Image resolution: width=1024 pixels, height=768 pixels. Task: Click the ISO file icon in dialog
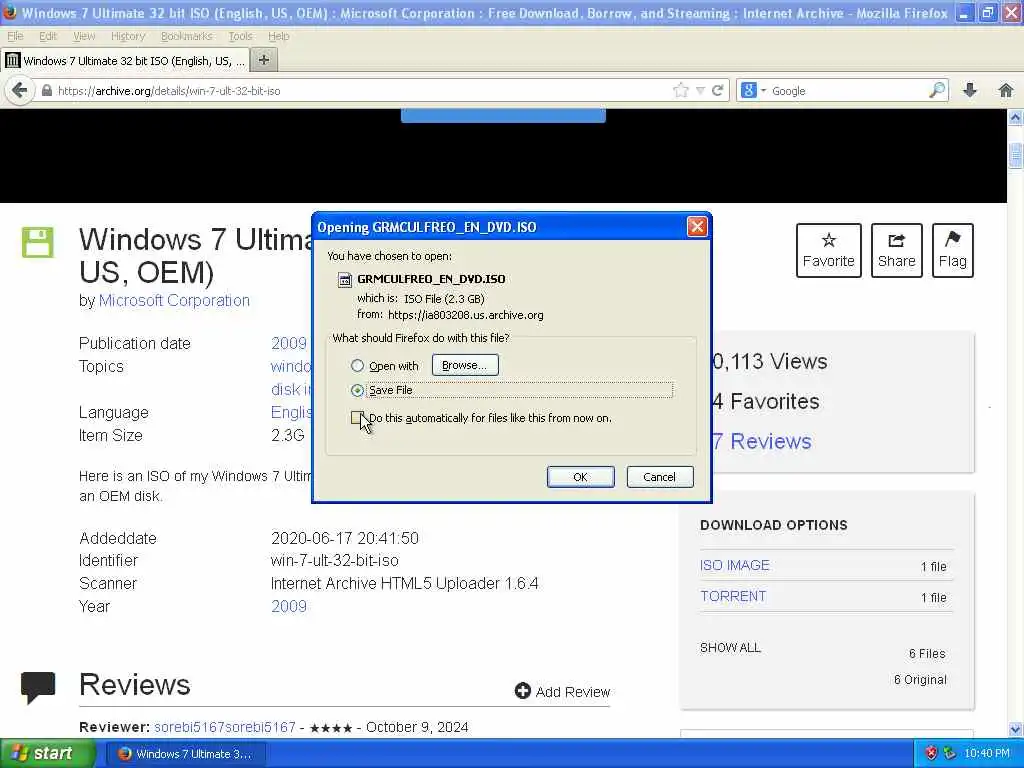point(344,280)
